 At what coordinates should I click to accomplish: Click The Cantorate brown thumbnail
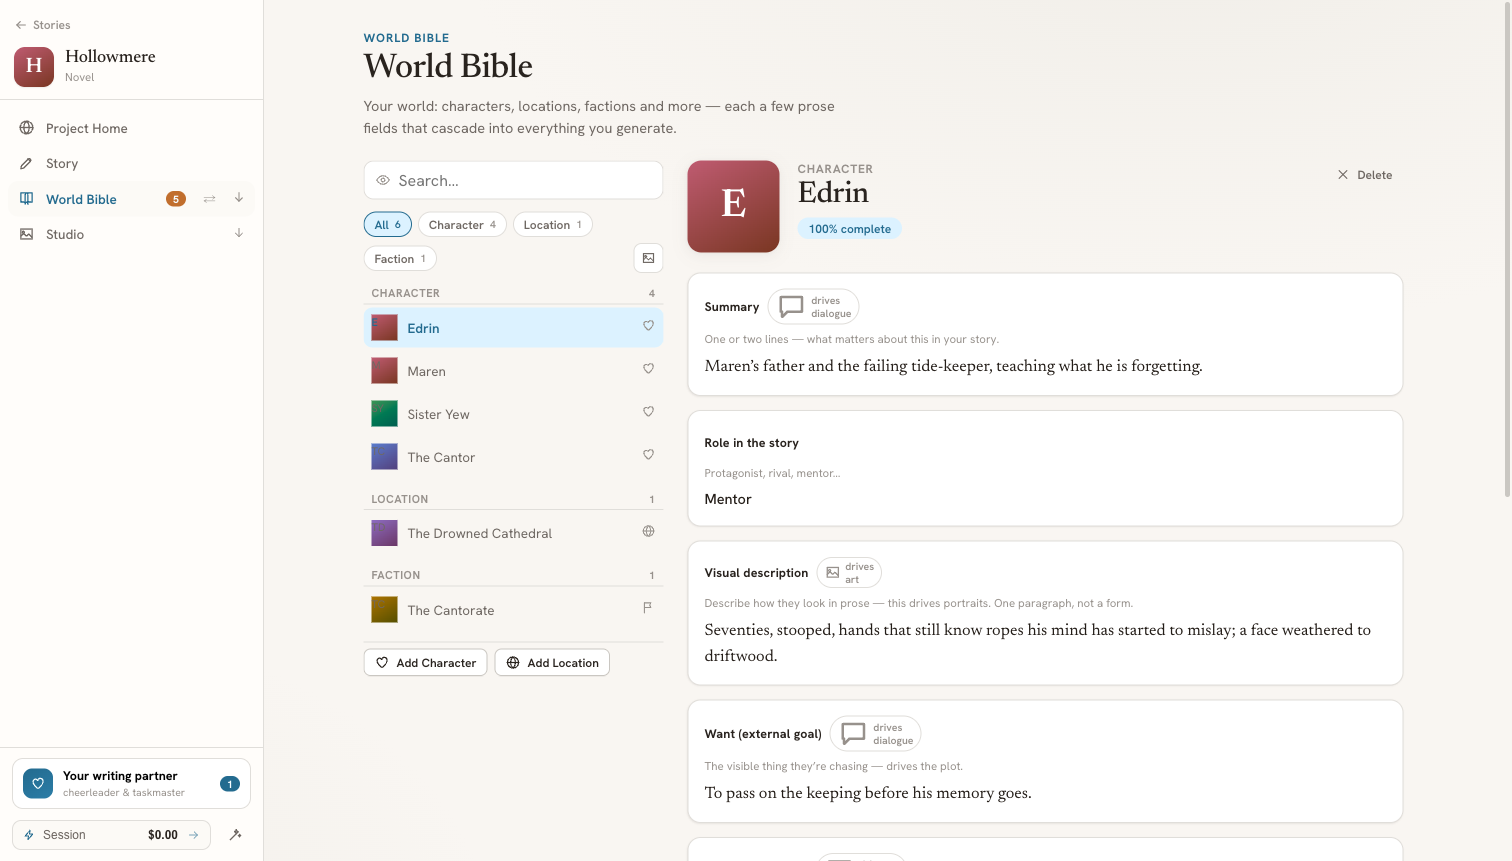tap(385, 610)
